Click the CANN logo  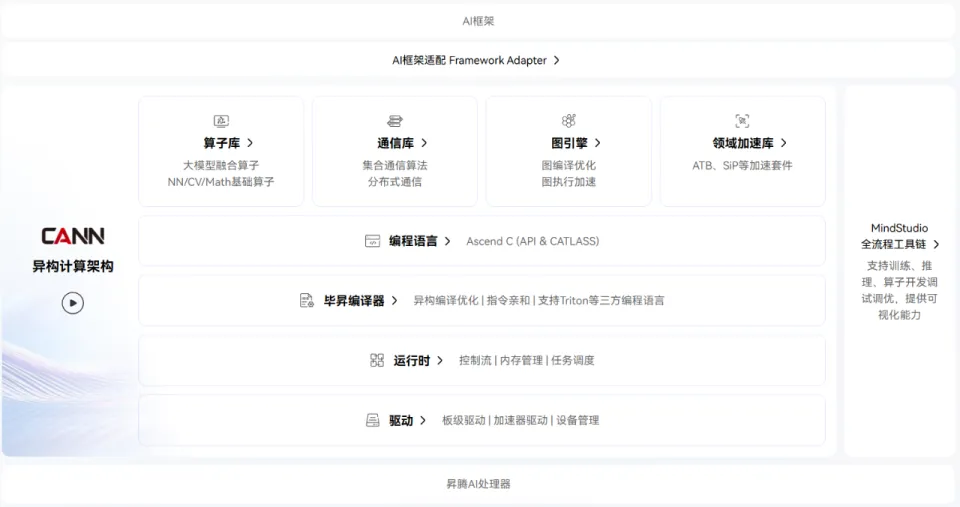(x=73, y=236)
